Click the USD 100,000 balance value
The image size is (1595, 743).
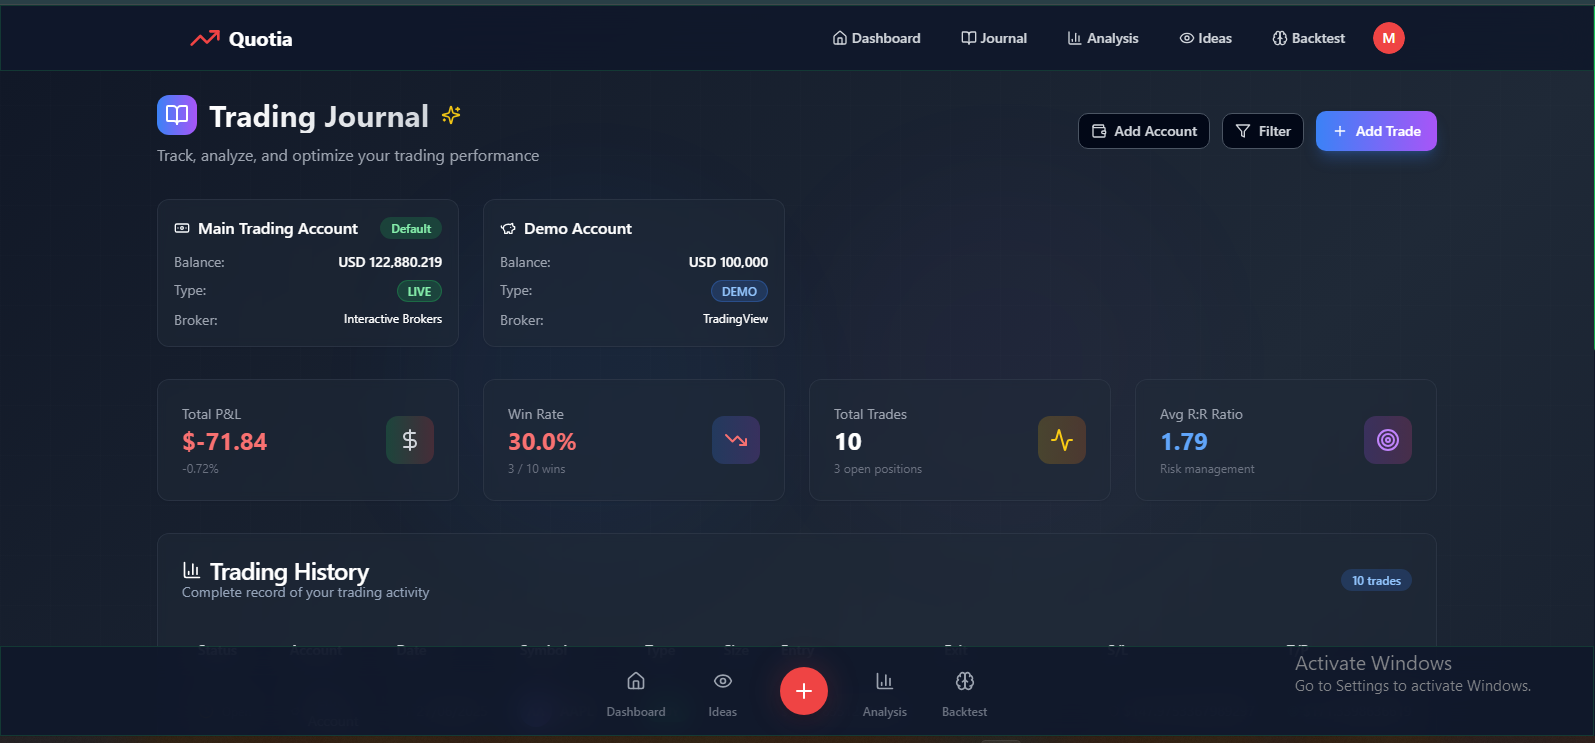[x=728, y=262]
